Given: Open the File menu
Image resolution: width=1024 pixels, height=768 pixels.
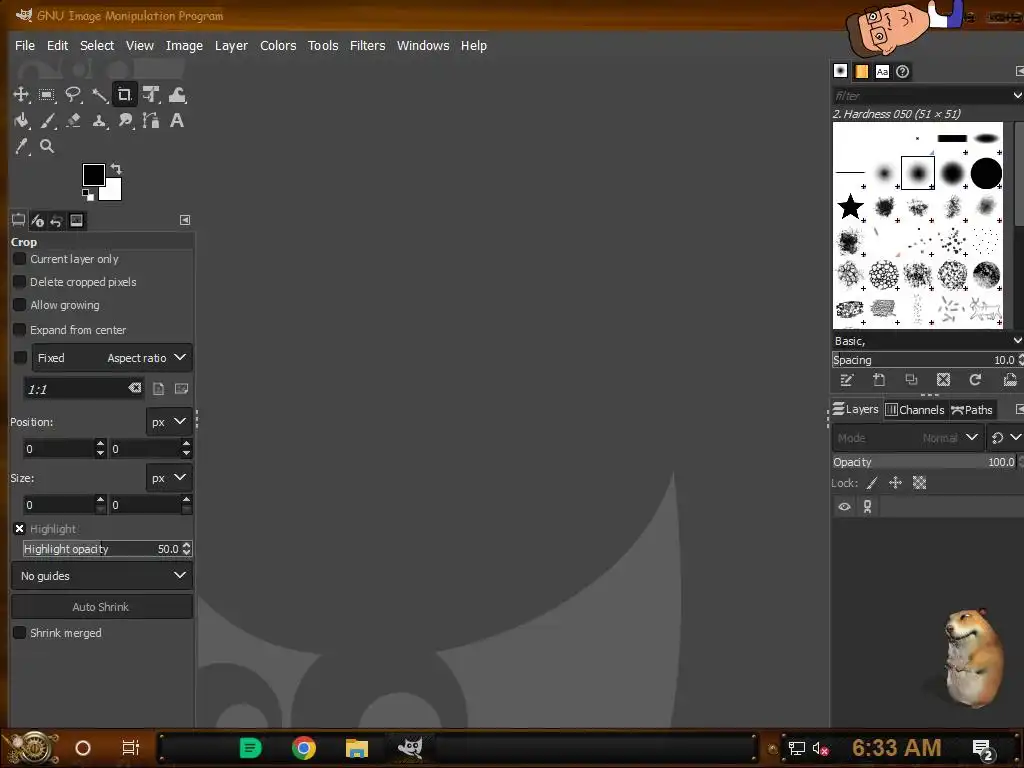Looking at the screenshot, I should tap(25, 46).
